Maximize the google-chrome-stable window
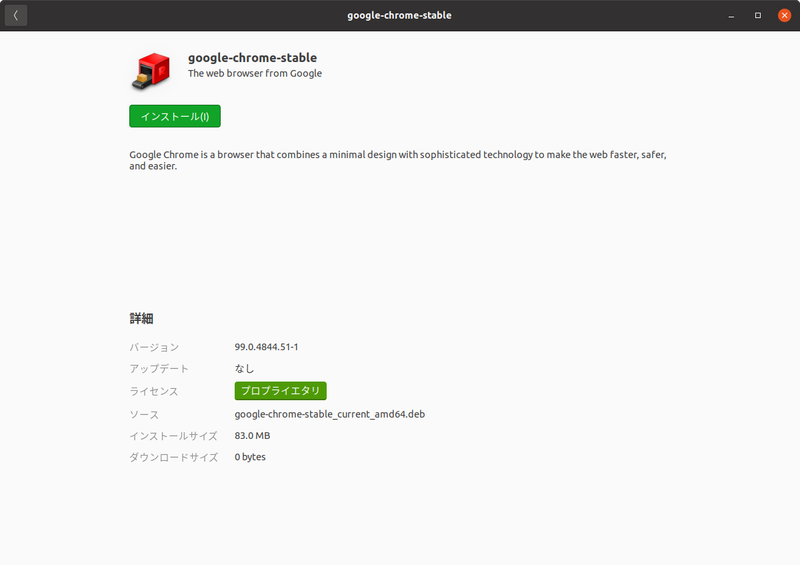This screenshot has width=800, height=565. click(x=758, y=16)
